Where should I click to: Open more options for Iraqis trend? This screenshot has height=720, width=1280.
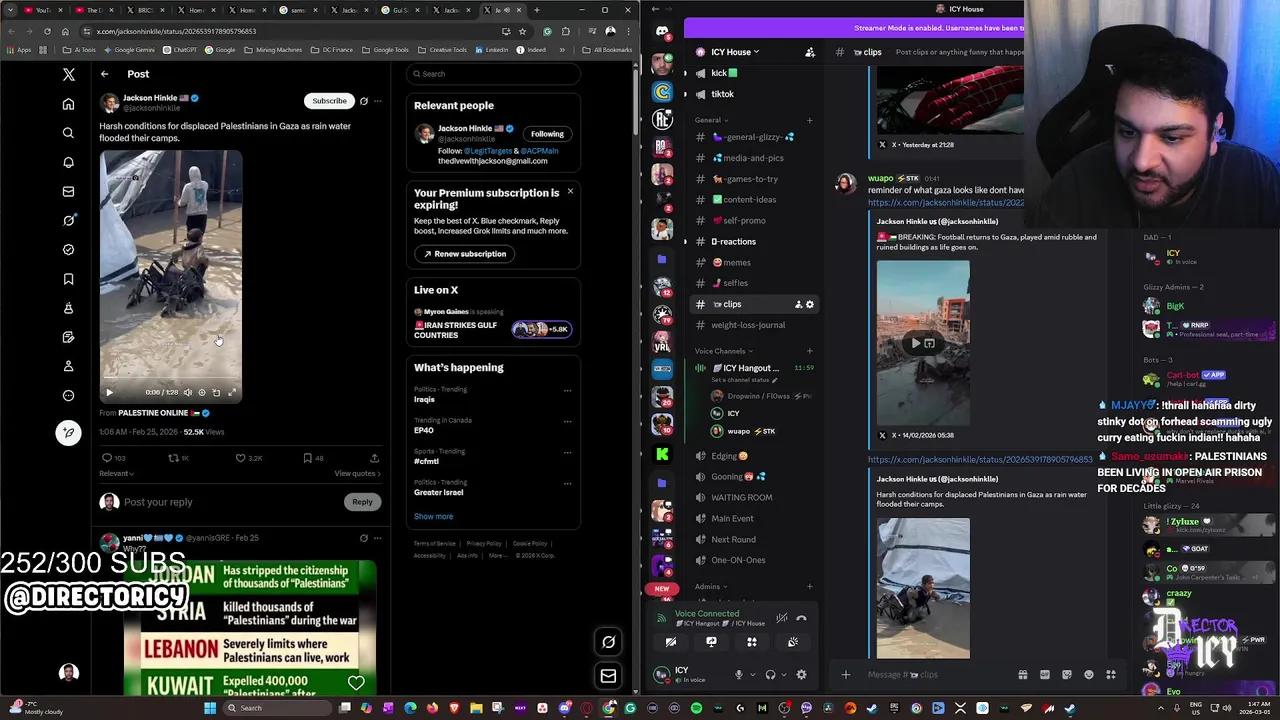click(567, 391)
